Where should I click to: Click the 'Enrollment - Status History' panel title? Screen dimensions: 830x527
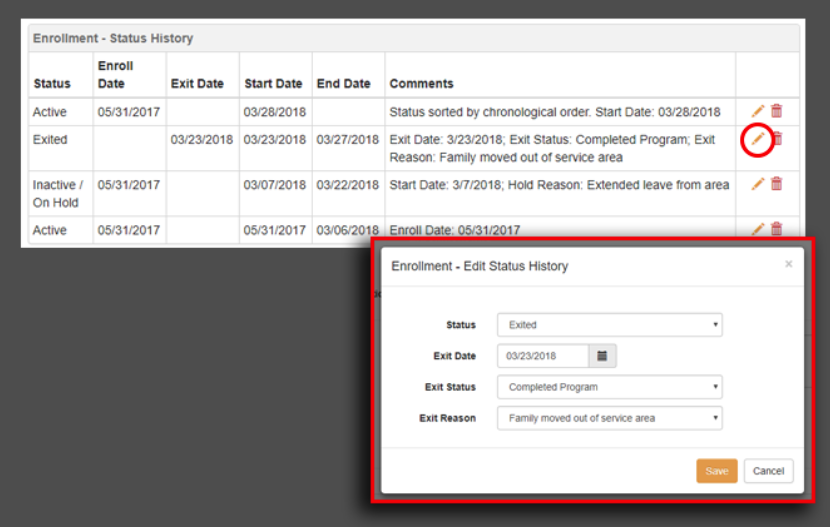(x=113, y=38)
